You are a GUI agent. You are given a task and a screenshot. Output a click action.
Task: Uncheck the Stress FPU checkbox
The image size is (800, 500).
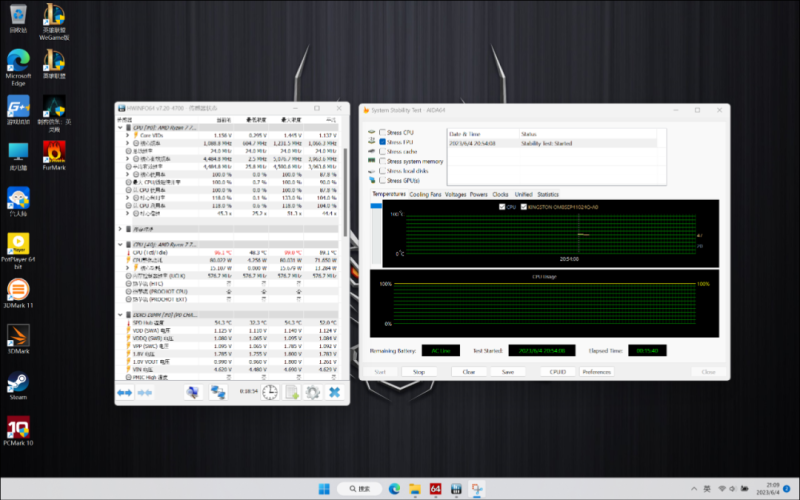(x=383, y=142)
